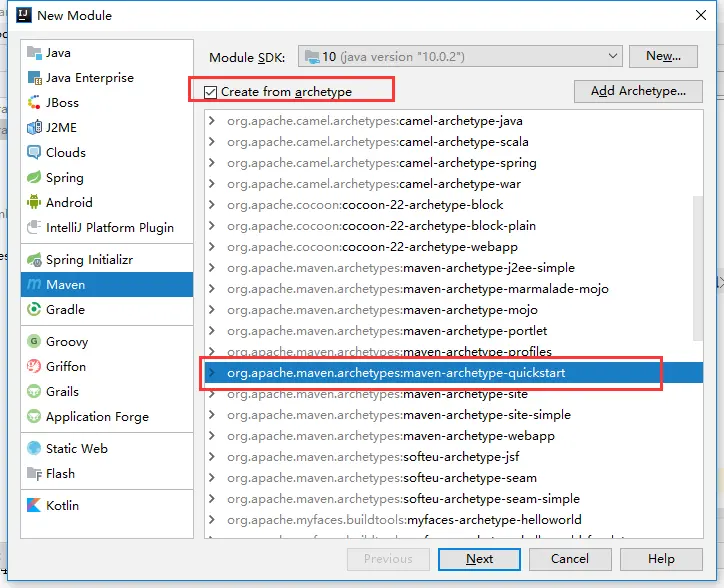The image size is (724, 588).
Task: Select the Kotlin module icon
Action: tap(34, 505)
